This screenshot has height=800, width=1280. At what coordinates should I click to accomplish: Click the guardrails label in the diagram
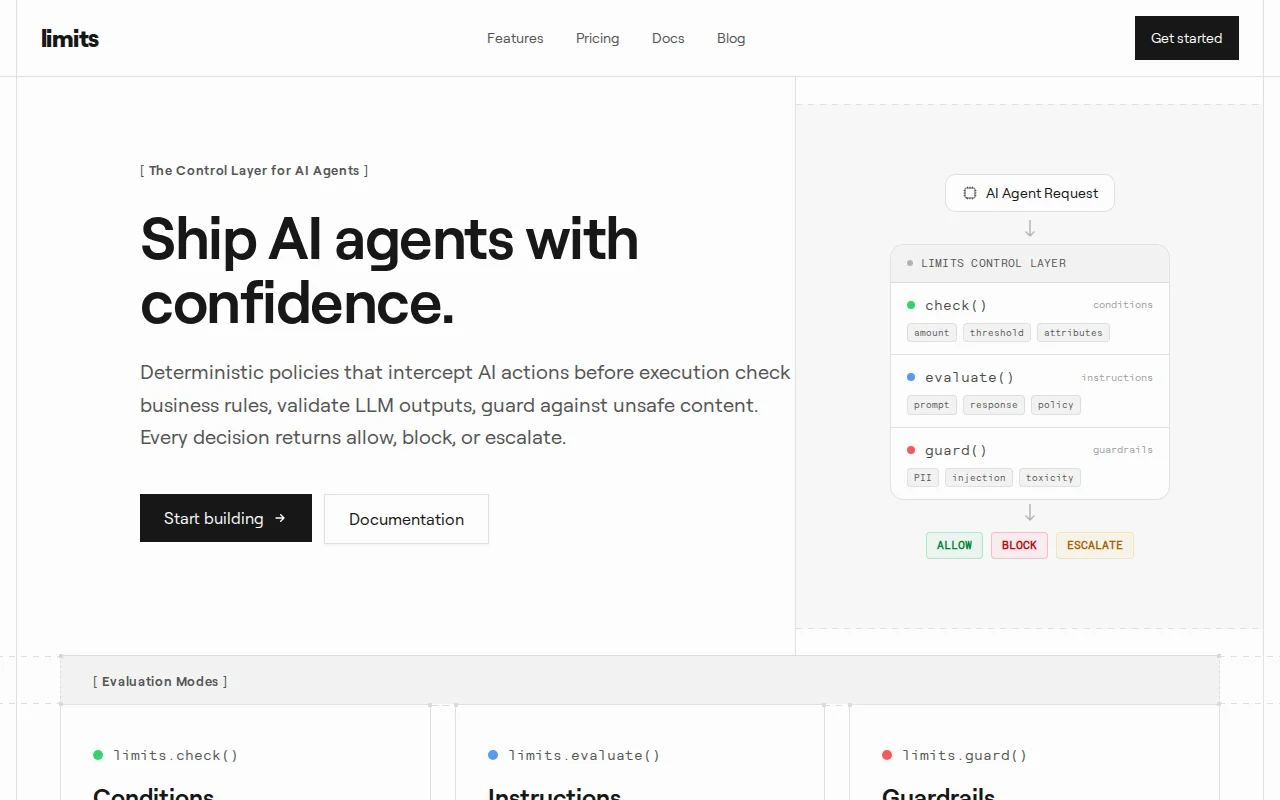coord(1123,450)
